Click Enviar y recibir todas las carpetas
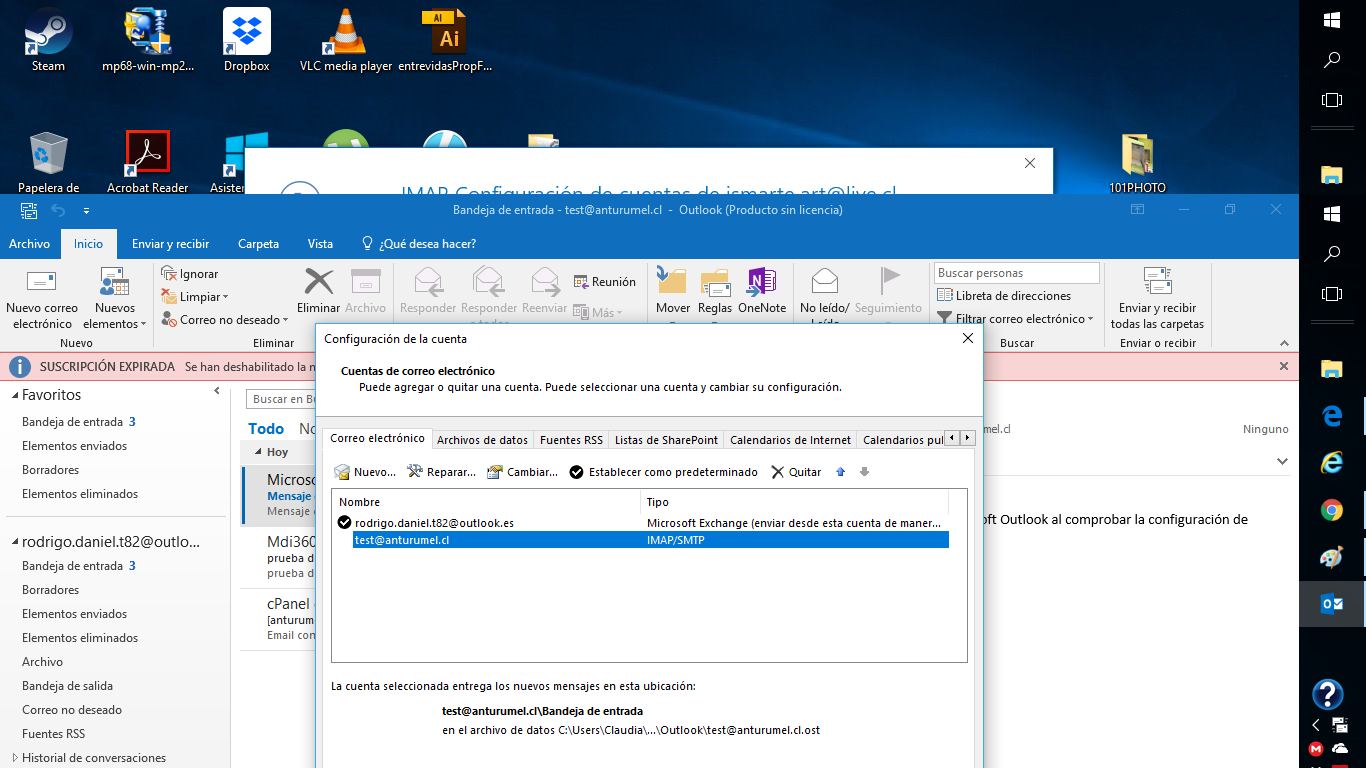The width and height of the screenshot is (1366, 768). tap(1157, 299)
